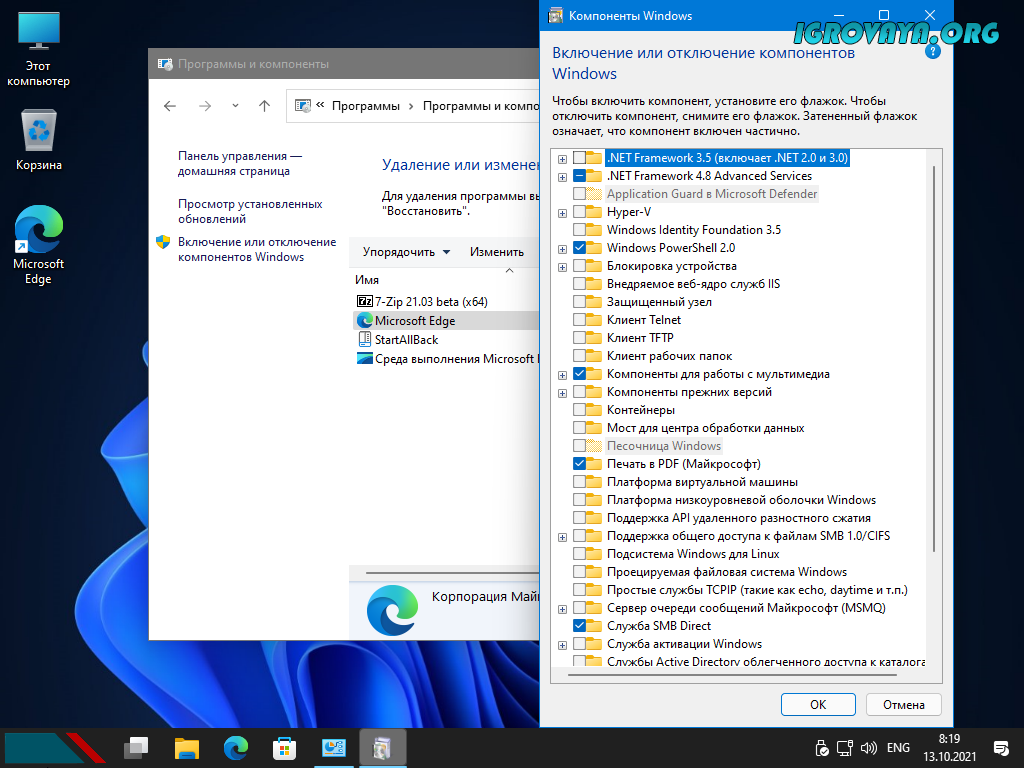Screen dimensions: 1024x768
Task: Expand the Hyper-V component node
Action: point(563,212)
